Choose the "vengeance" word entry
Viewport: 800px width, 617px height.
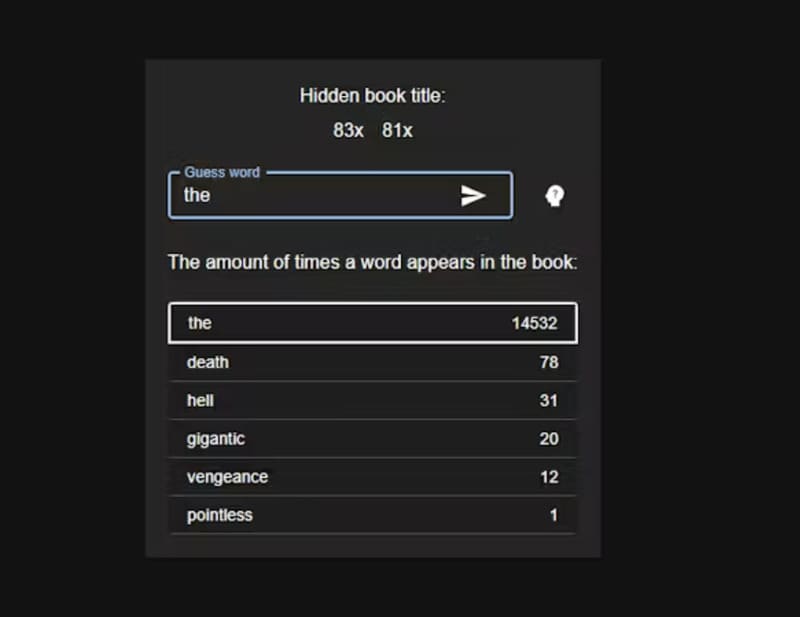click(x=227, y=477)
